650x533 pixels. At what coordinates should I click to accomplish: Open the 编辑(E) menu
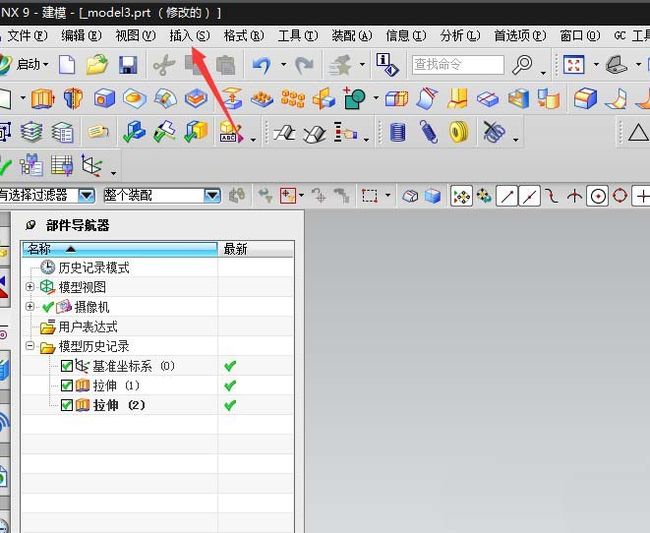(81, 36)
